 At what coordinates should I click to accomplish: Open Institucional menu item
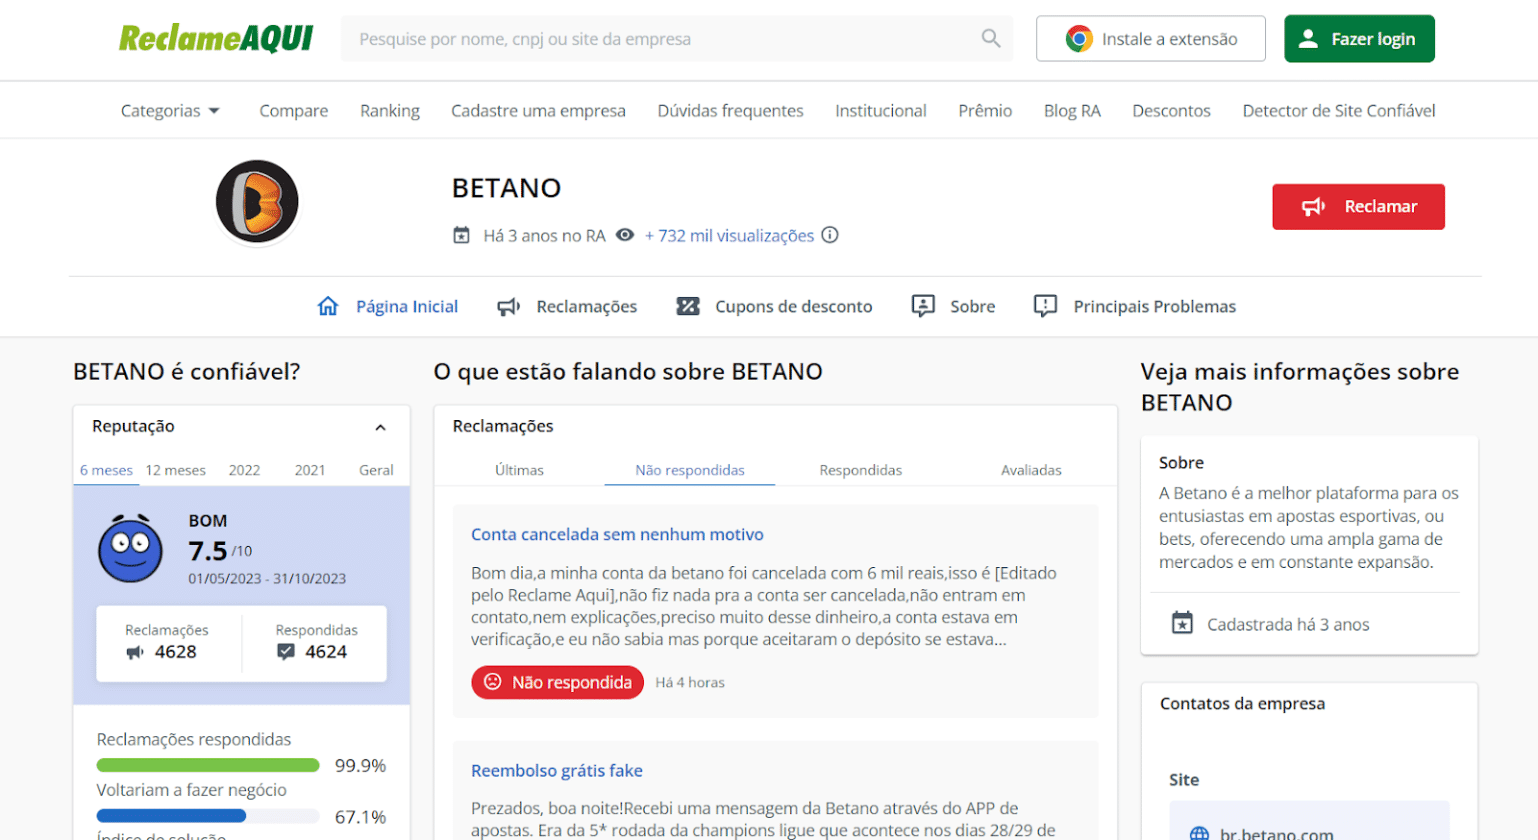coord(881,111)
